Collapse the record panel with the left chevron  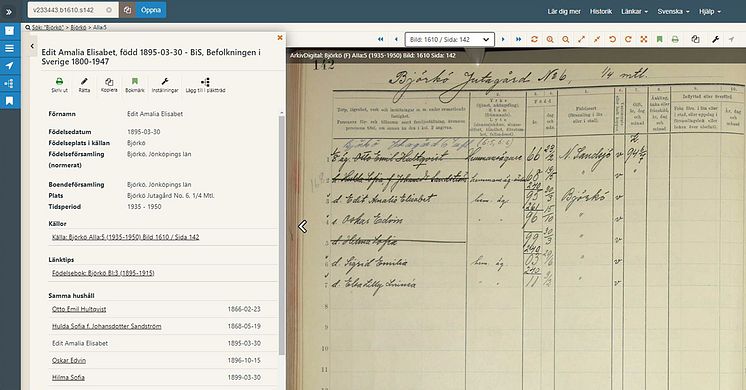[x=32, y=46]
